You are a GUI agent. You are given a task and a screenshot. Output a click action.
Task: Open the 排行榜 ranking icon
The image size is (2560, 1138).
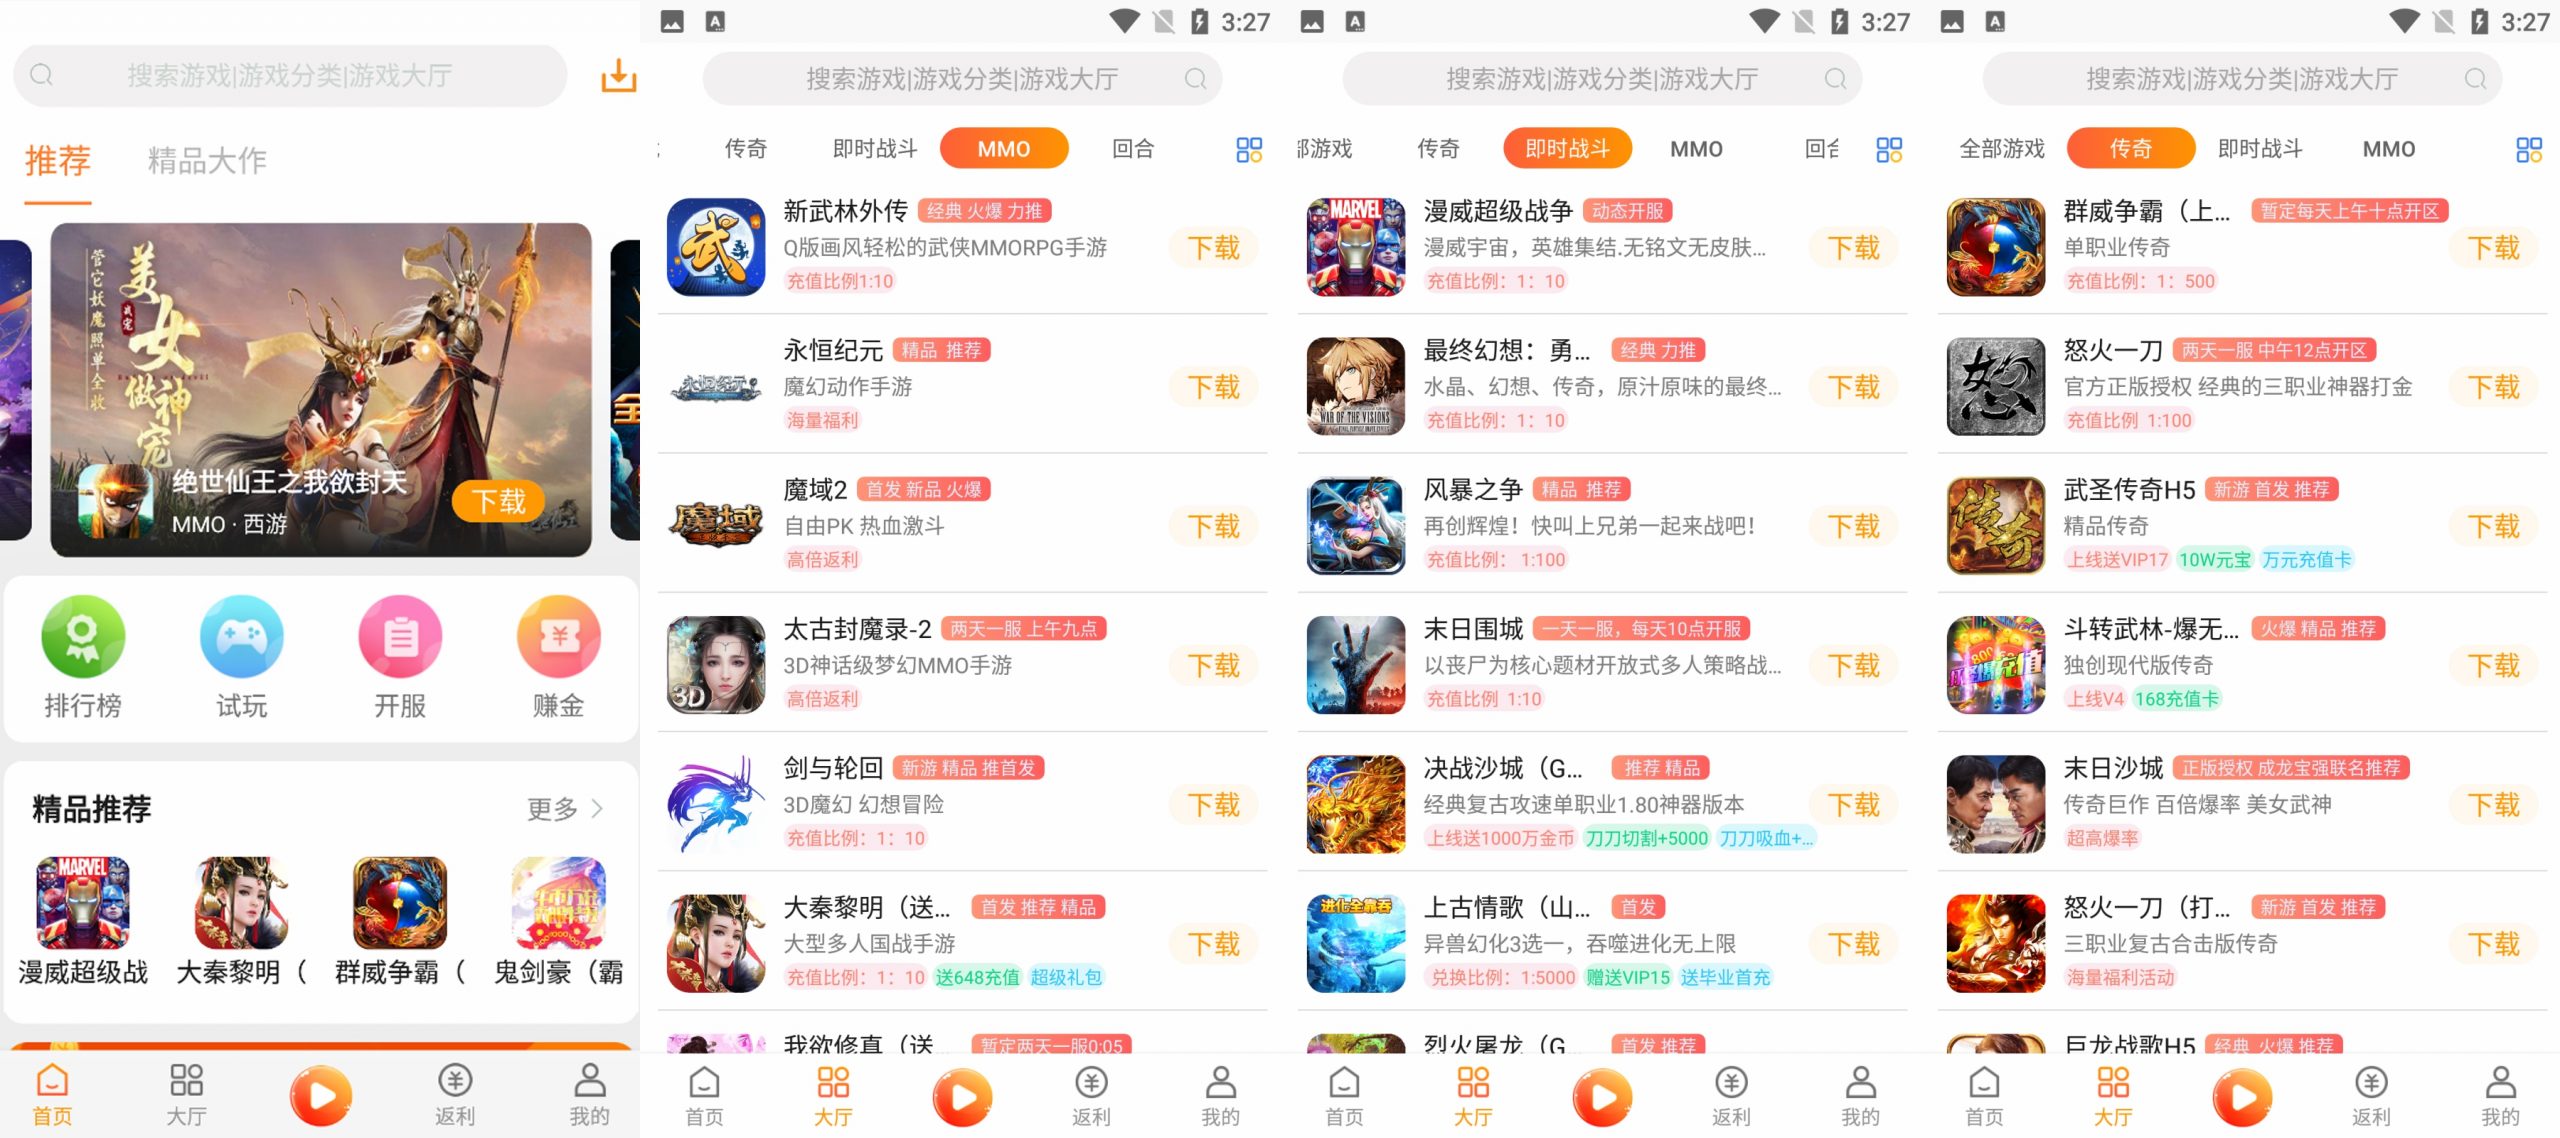tap(83, 637)
